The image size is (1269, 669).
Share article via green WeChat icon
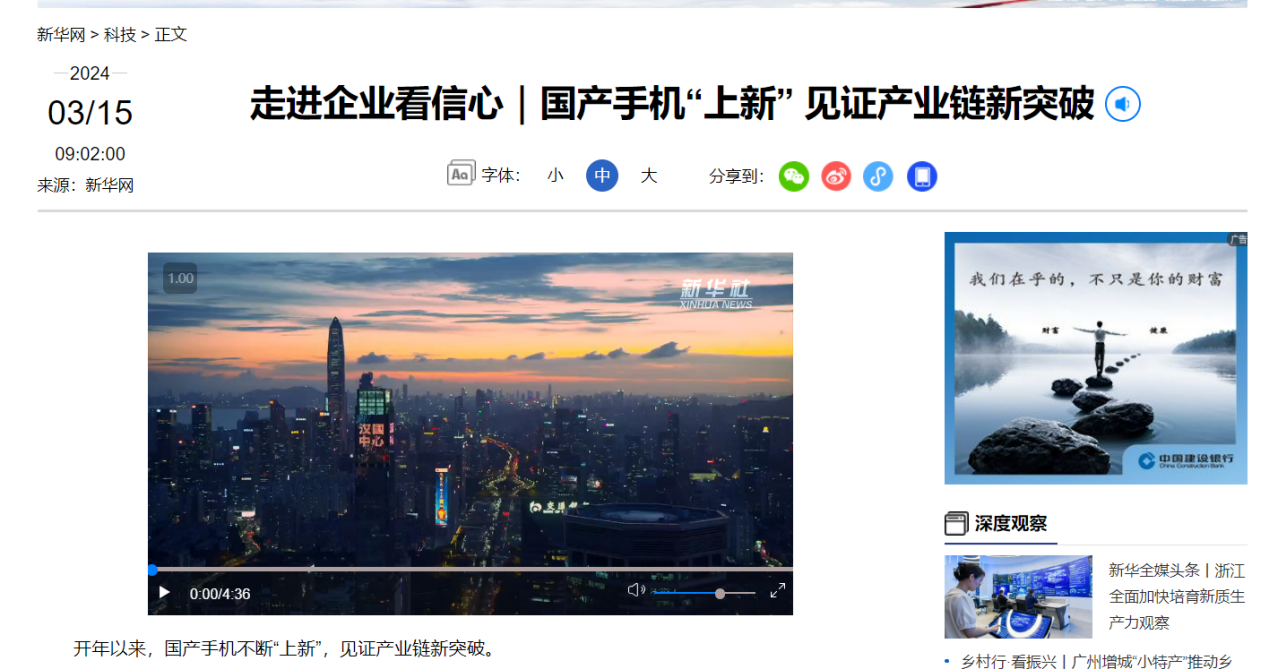coord(794,177)
